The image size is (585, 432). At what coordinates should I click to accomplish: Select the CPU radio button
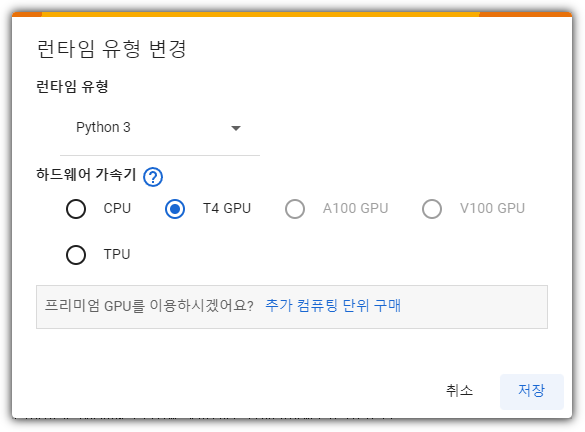pos(76,209)
